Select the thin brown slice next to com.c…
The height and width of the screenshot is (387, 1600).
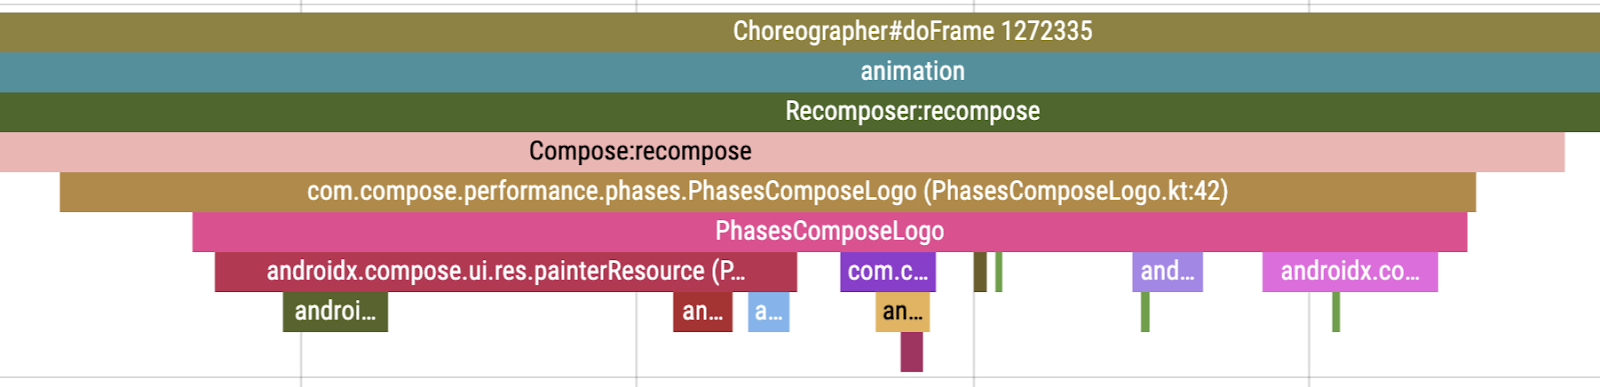980,271
